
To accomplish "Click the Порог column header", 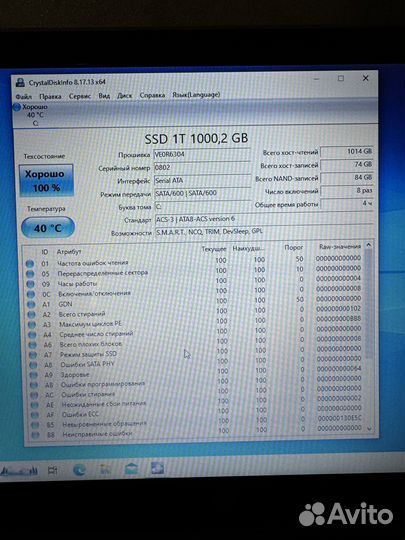I will tap(294, 248).
